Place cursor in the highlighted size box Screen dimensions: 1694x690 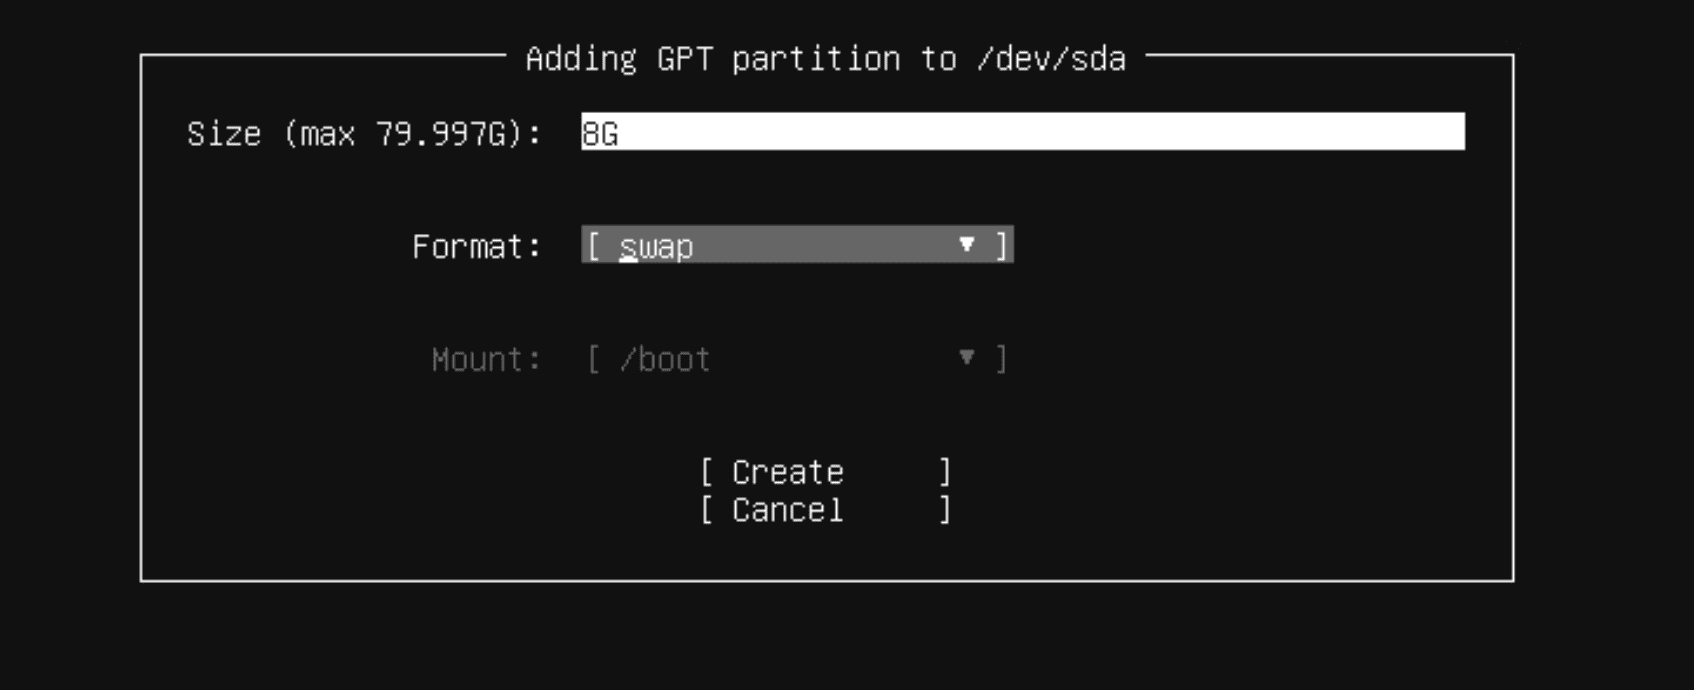coord(1020,131)
